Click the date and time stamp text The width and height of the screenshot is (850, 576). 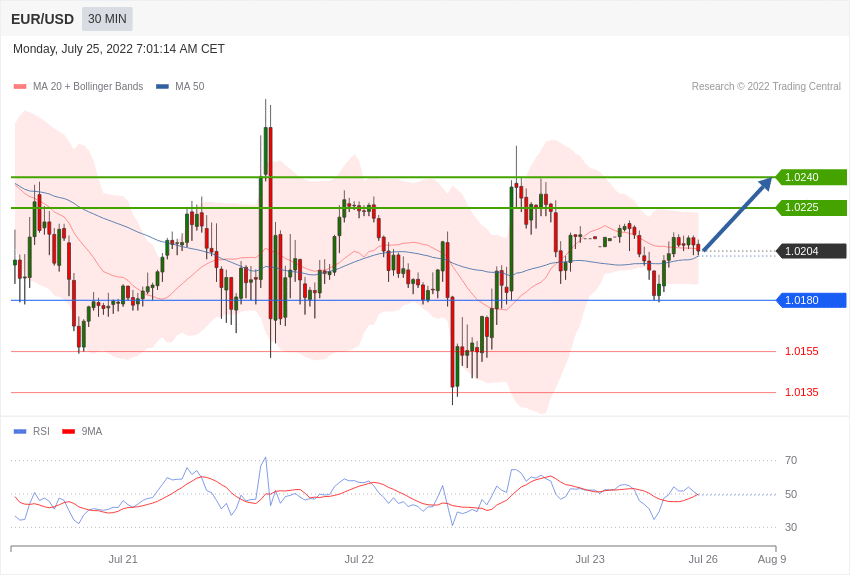[x=119, y=49]
